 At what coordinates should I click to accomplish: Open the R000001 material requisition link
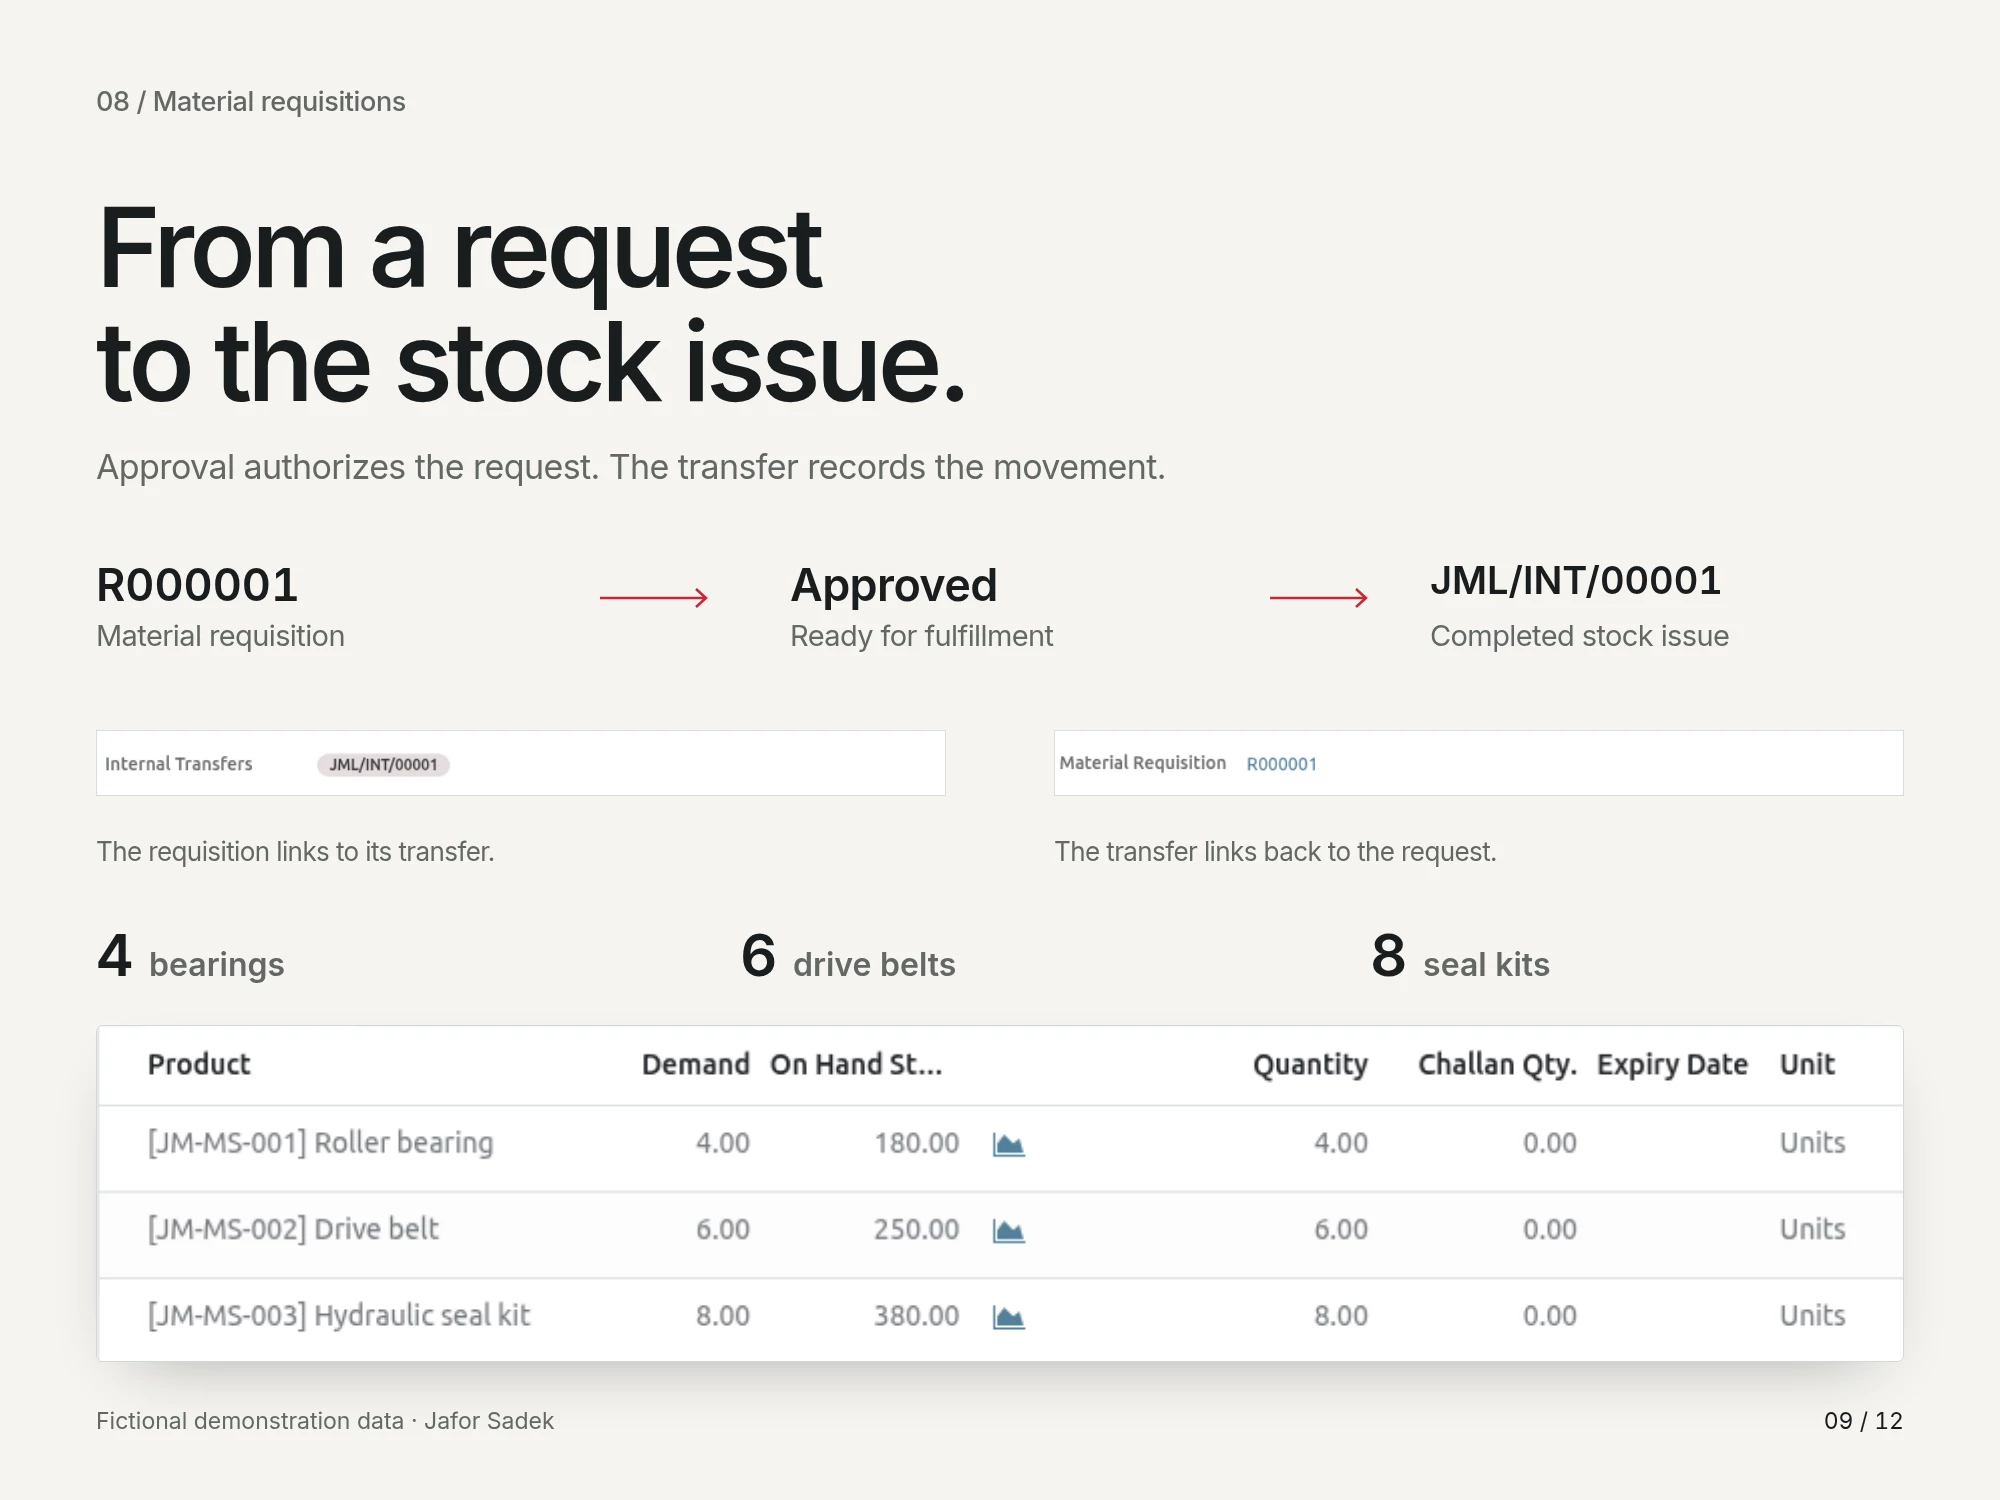tap(1281, 764)
